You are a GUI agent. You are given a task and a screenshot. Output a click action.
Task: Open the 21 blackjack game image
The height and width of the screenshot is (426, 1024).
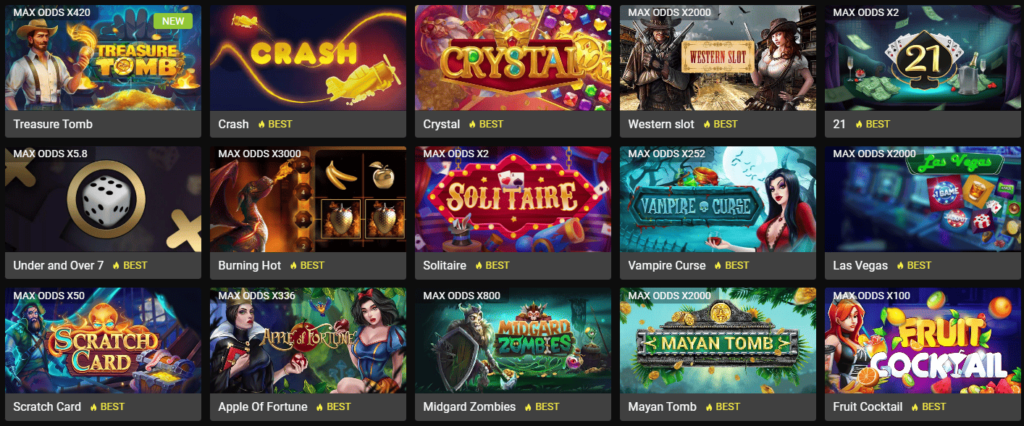click(923, 57)
